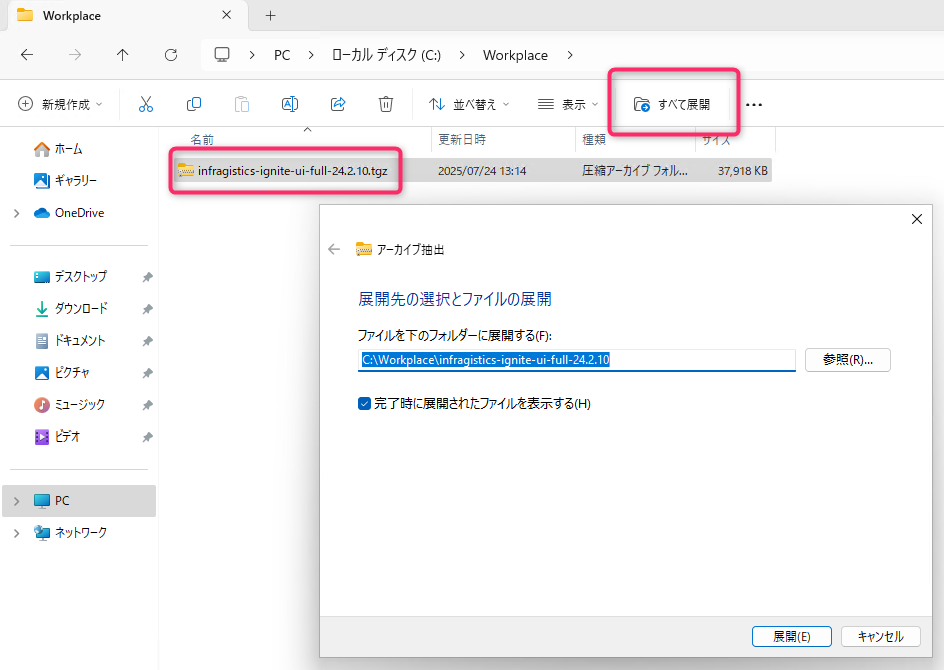
Task: Click pin icon next to ピクチャ
Action: pyautogui.click(x=148, y=373)
